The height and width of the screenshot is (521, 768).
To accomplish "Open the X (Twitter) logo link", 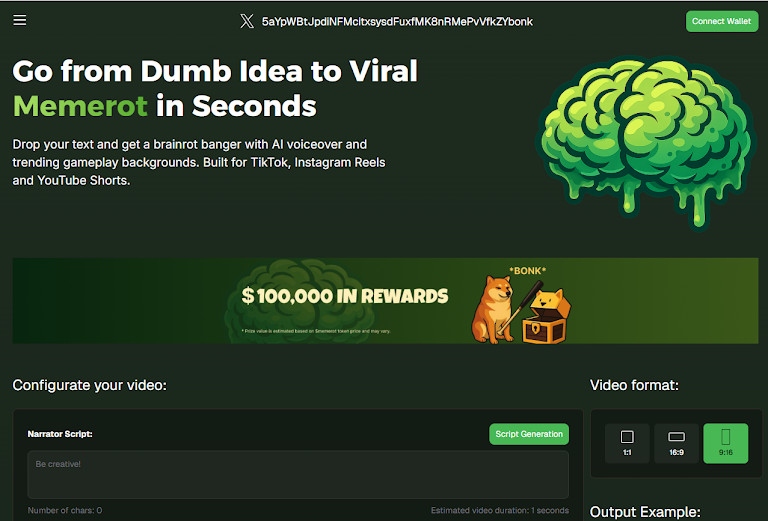I will coord(247,21).
